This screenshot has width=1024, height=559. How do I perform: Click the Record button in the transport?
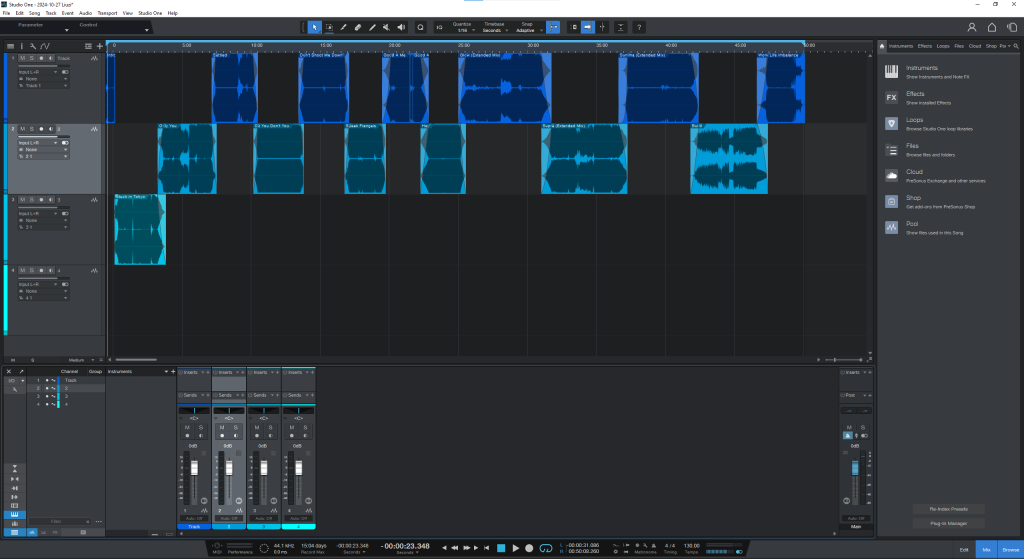[531, 548]
